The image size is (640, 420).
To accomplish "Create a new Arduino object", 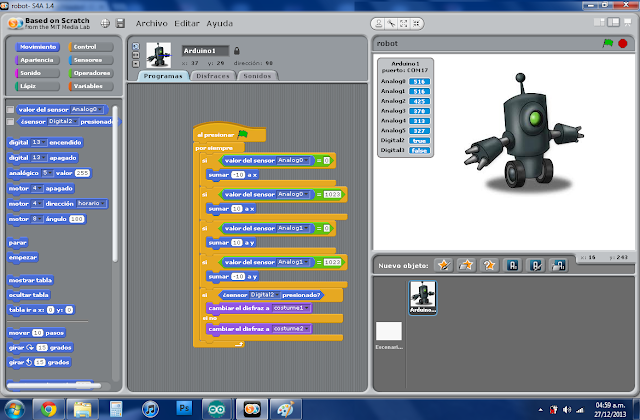I will [x=513, y=265].
